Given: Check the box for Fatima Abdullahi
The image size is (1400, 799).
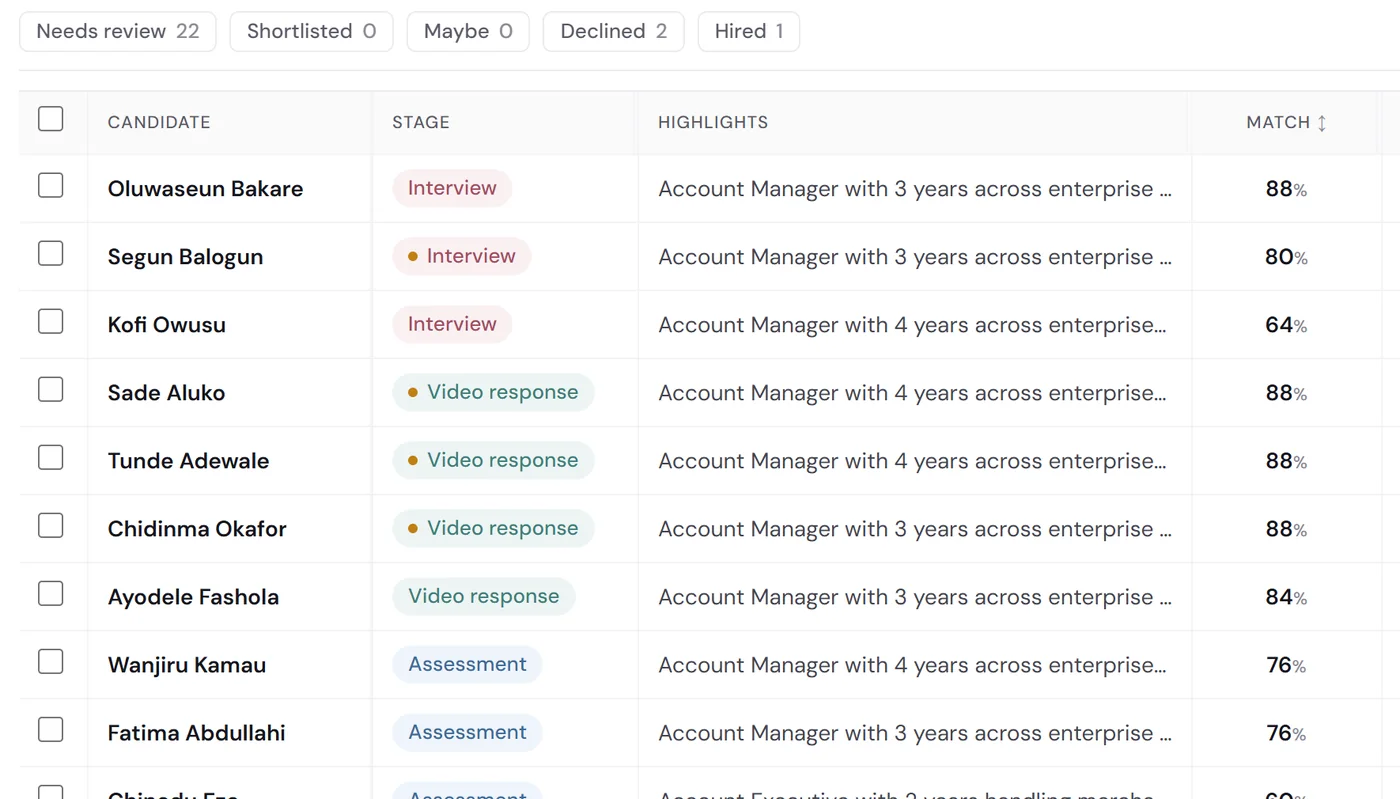Looking at the screenshot, I should tap(51, 730).
